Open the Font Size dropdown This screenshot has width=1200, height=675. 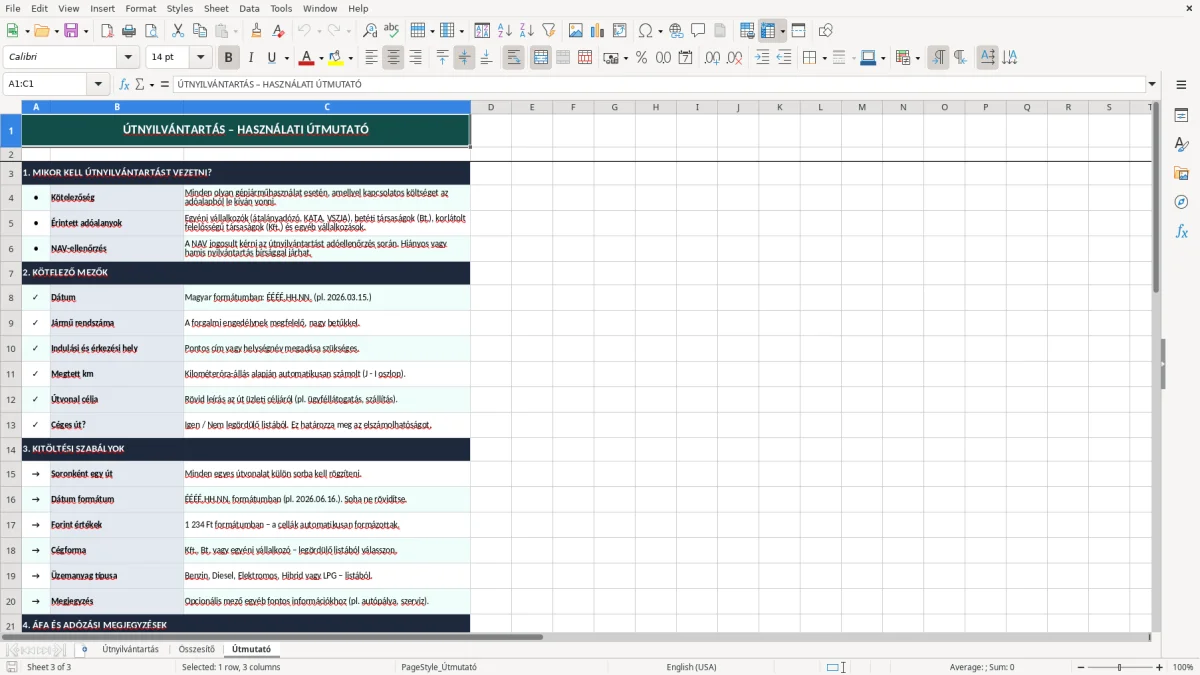(x=201, y=58)
